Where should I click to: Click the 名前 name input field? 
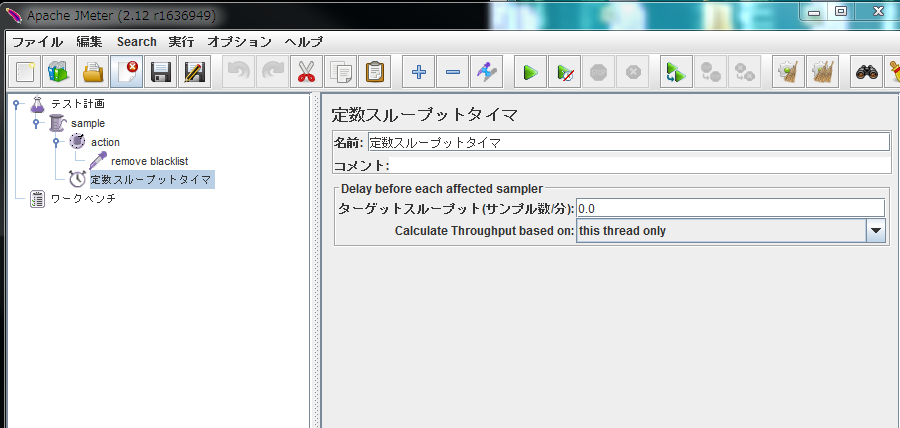pyautogui.click(x=629, y=142)
